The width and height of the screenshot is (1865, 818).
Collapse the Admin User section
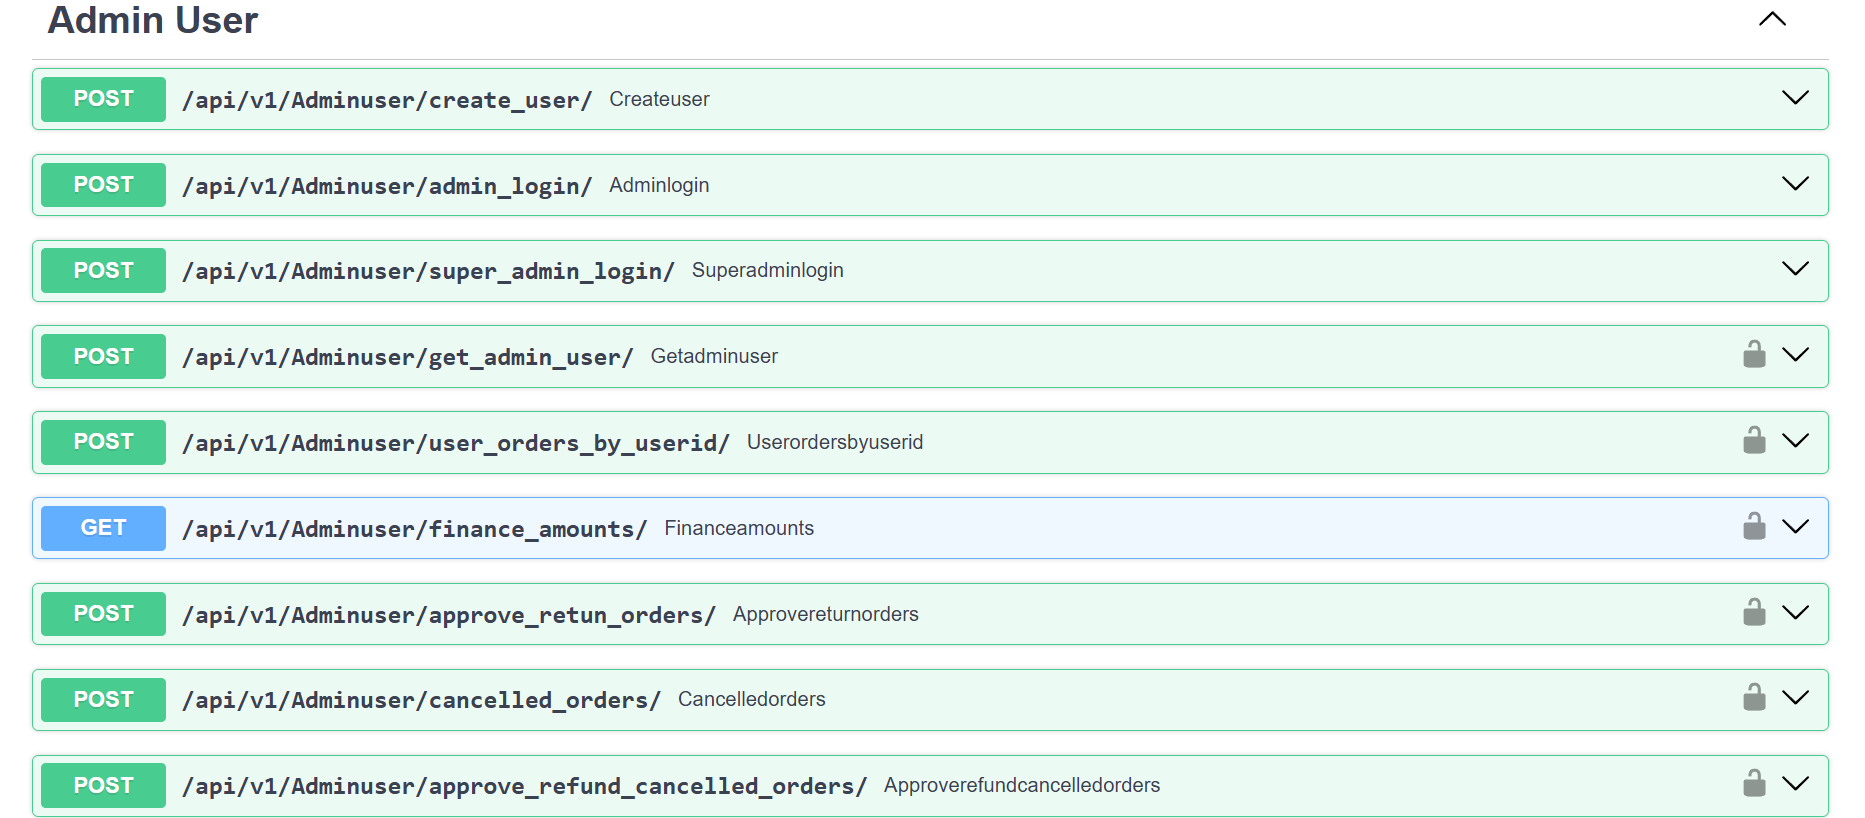click(x=1772, y=20)
